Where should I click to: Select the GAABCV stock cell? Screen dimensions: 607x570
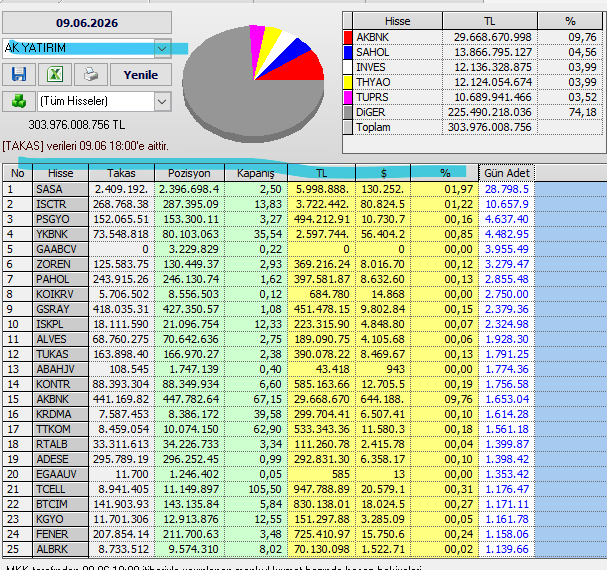click(60, 249)
